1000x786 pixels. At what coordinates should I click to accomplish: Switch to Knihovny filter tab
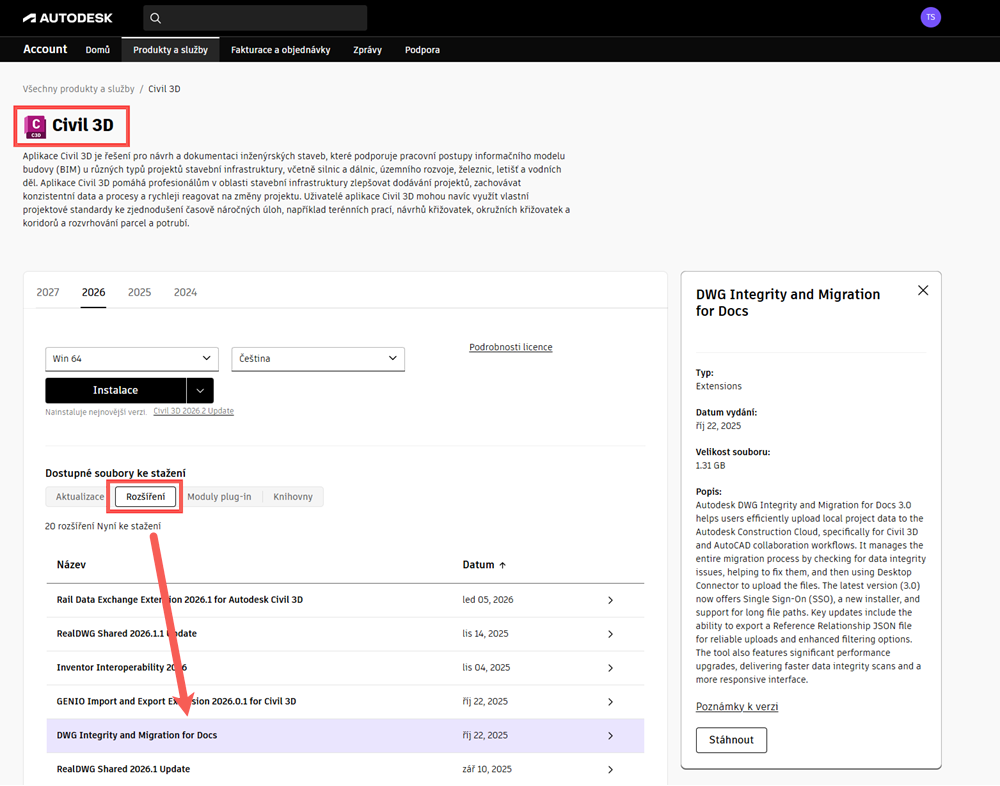tap(293, 497)
